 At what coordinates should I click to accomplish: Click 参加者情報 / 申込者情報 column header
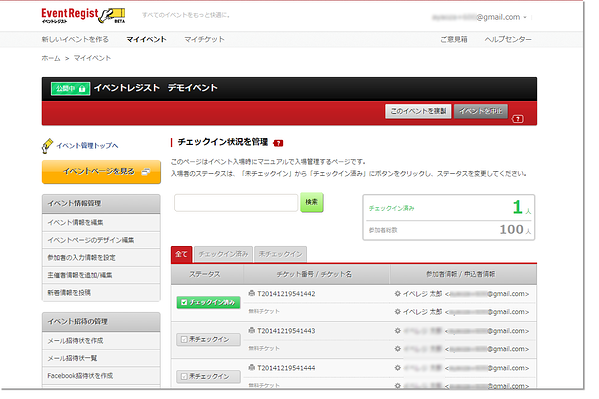click(463, 274)
